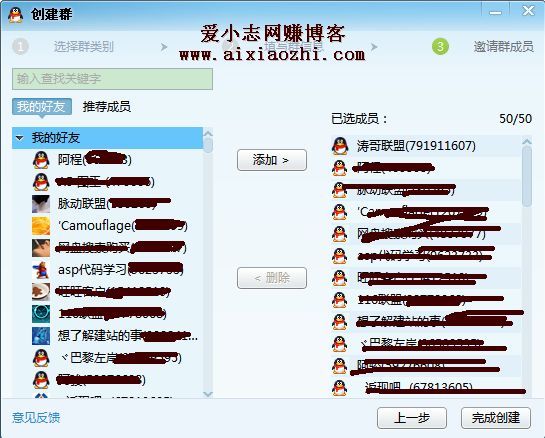This screenshot has height=438, width=545.
Task: Click the avatar for 想了解建站的事
Action: (x=41, y=336)
